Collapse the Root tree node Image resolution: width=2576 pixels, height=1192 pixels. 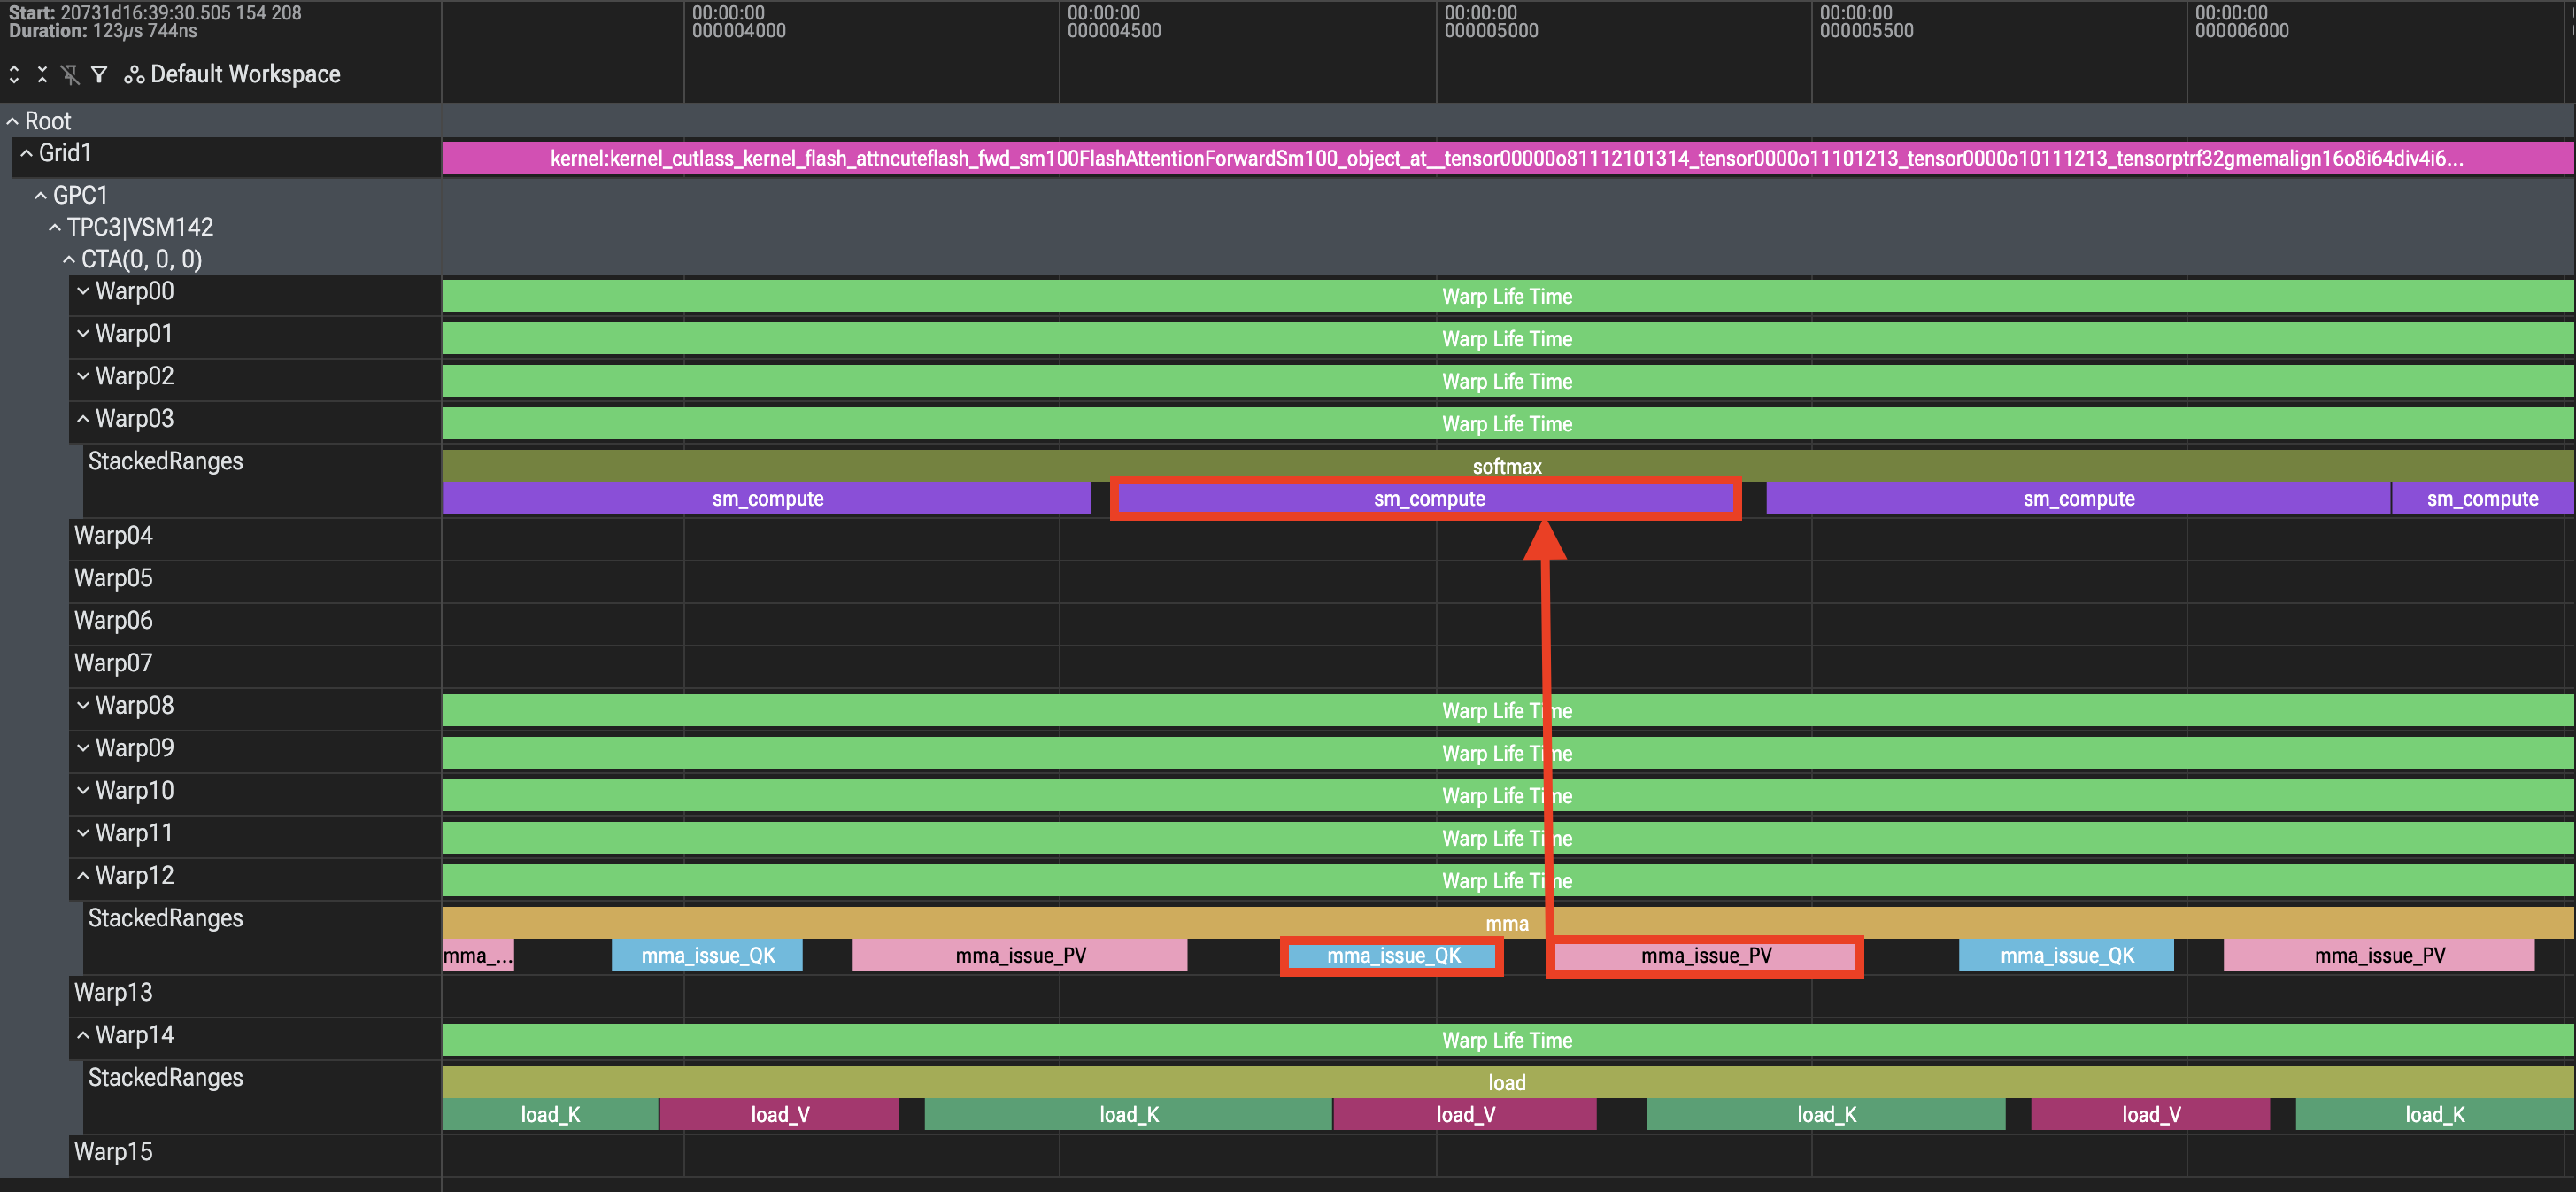(12, 121)
